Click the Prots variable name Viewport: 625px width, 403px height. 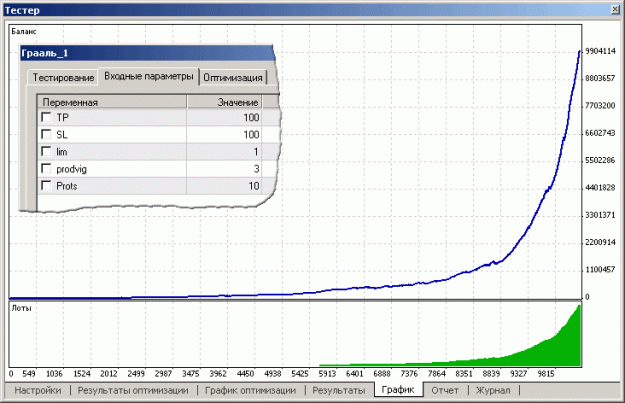pos(67,186)
